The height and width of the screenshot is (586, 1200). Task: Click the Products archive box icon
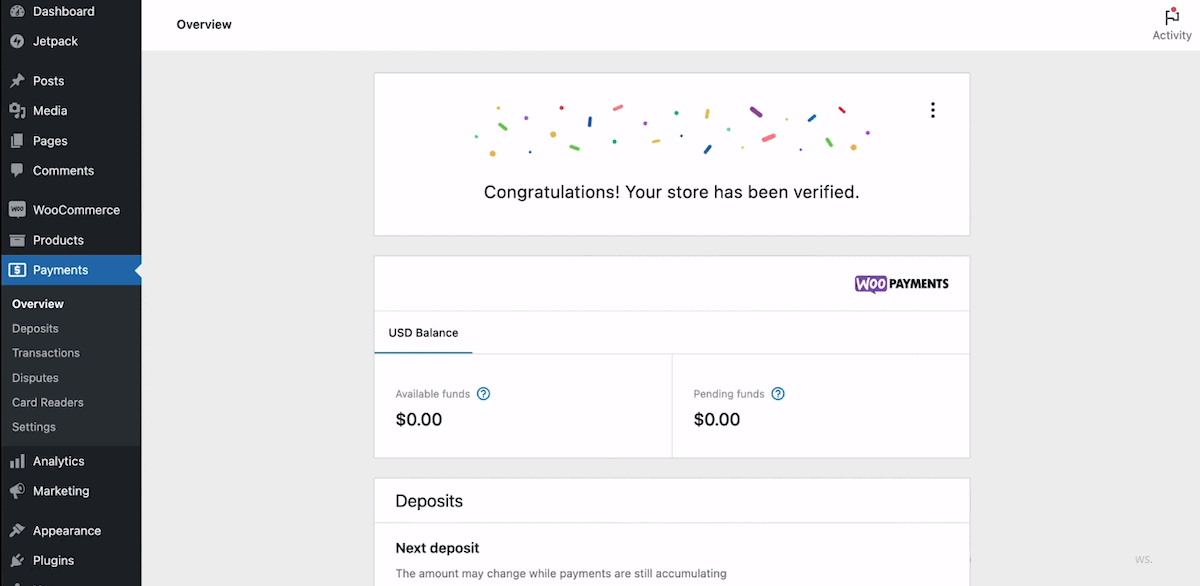point(17,240)
